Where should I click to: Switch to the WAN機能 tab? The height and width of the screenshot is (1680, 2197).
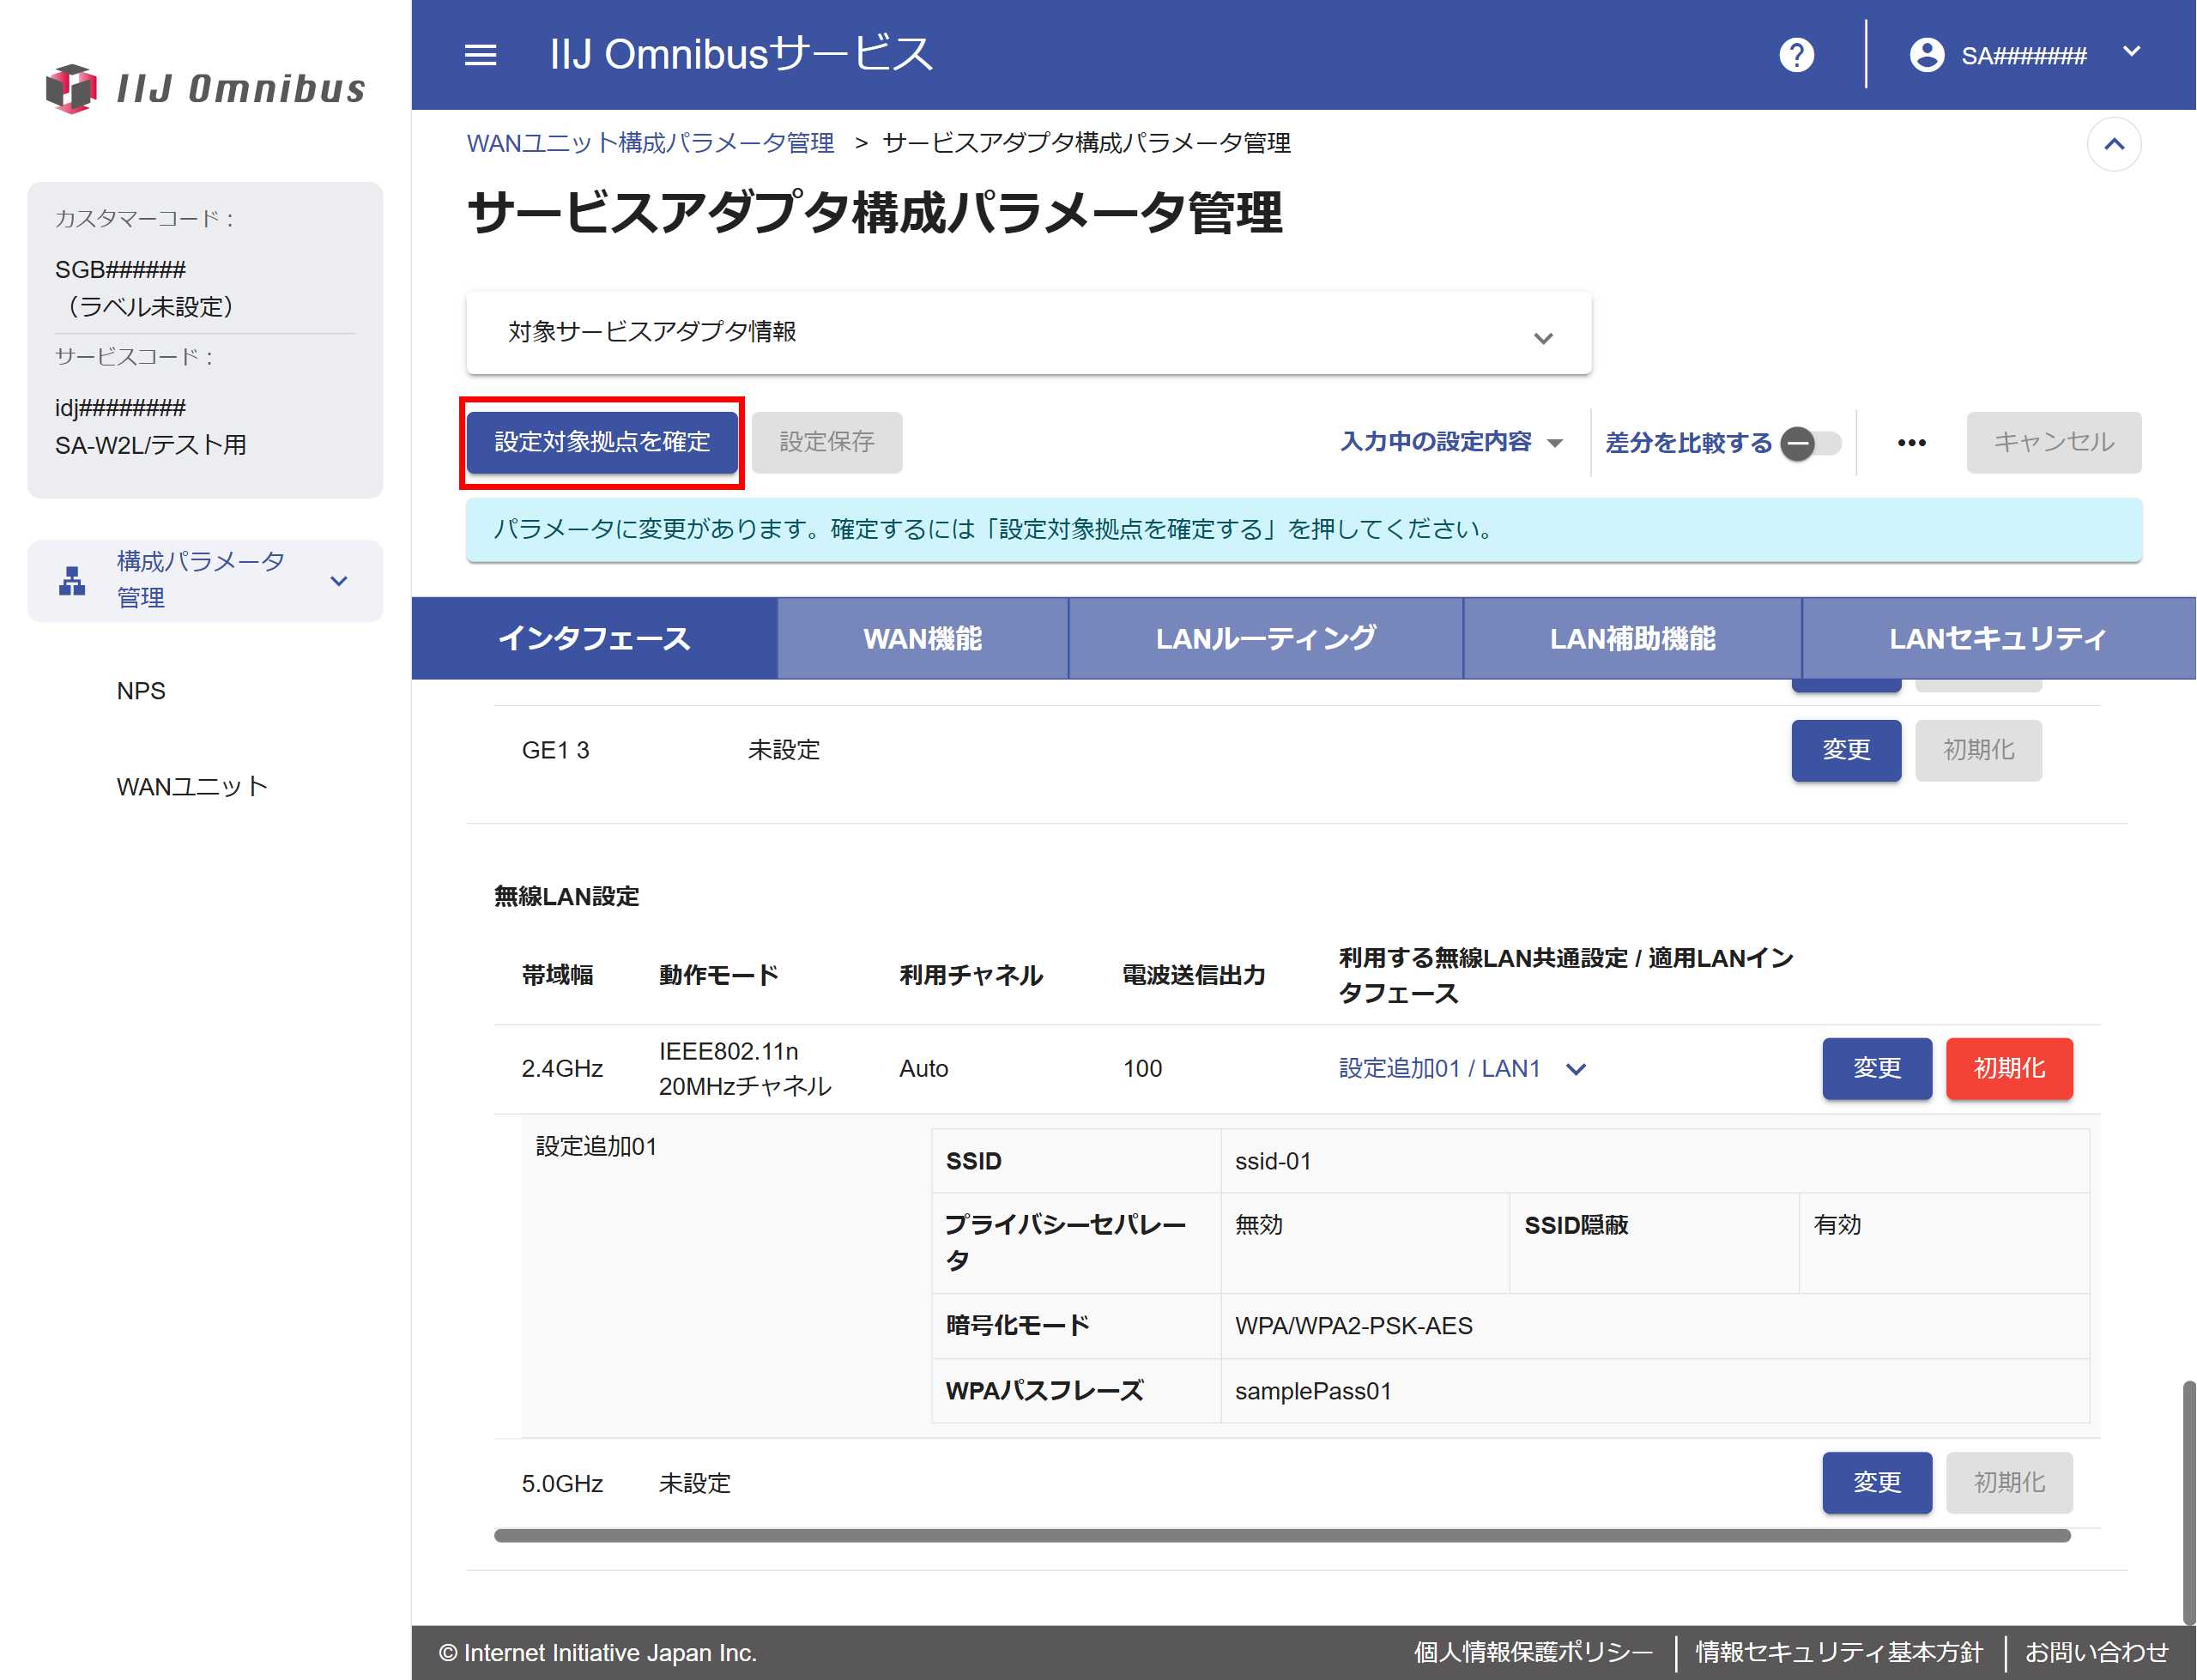point(922,638)
